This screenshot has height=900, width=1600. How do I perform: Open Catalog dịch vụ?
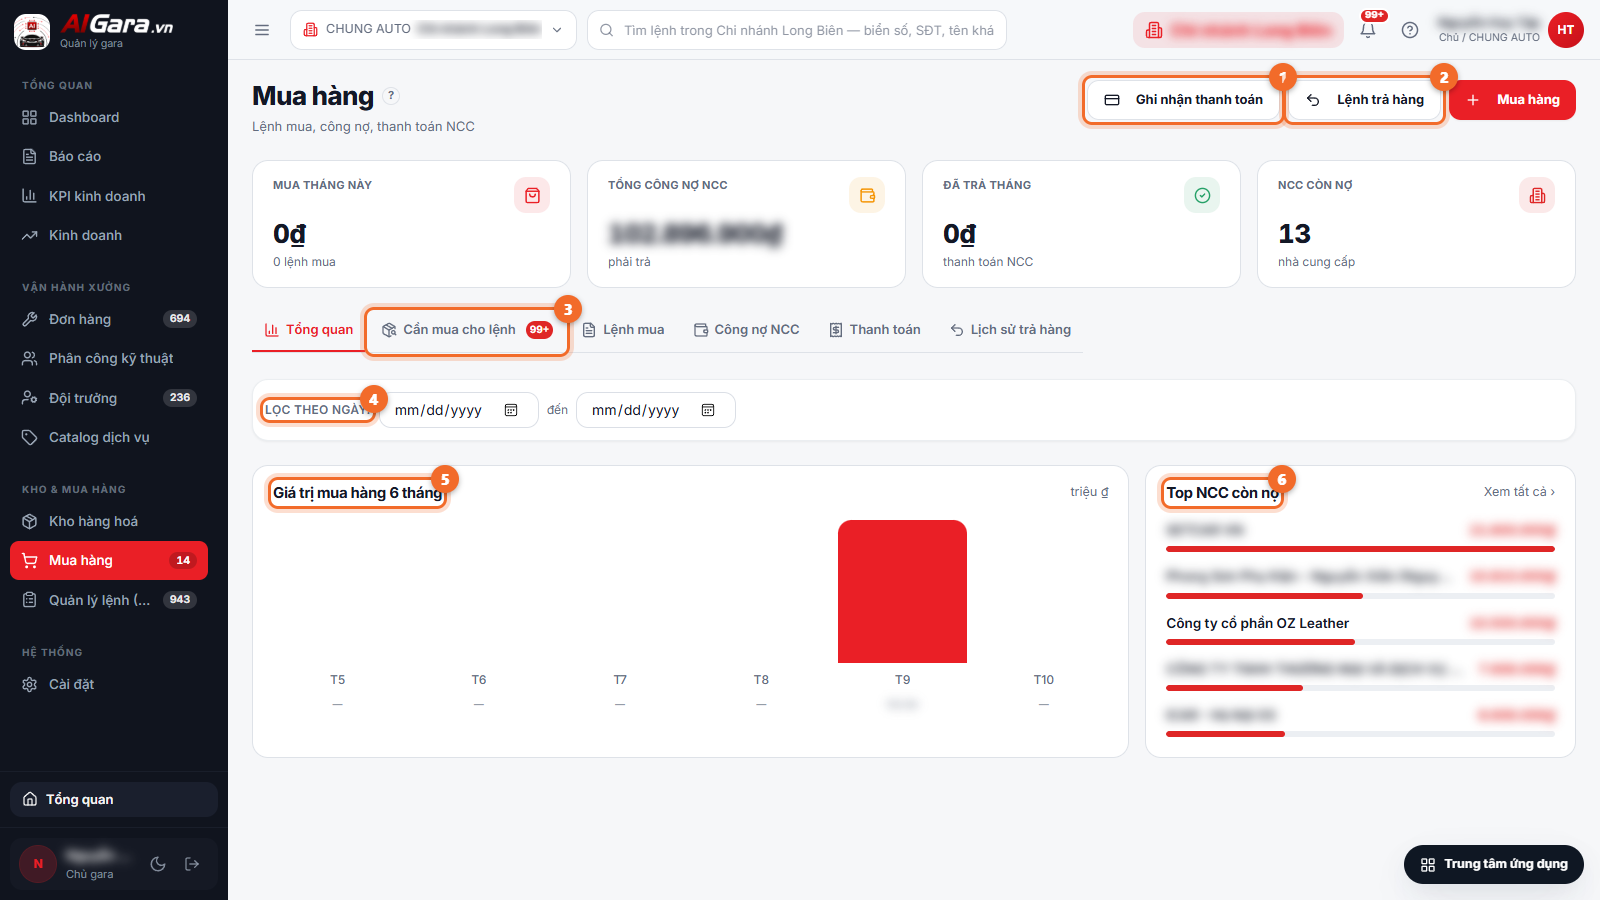click(x=109, y=437)
